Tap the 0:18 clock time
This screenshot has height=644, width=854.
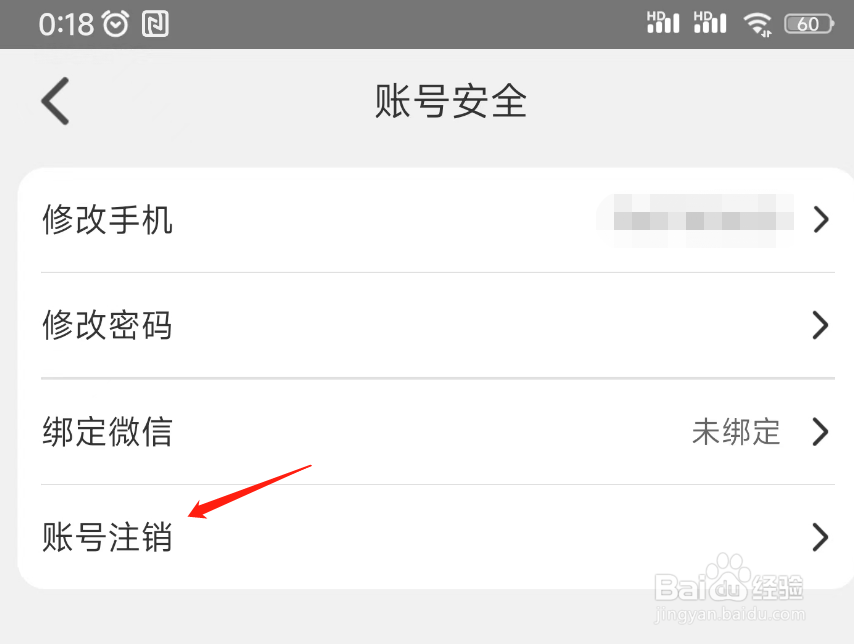pyautogui.click(x=66, y=25)
